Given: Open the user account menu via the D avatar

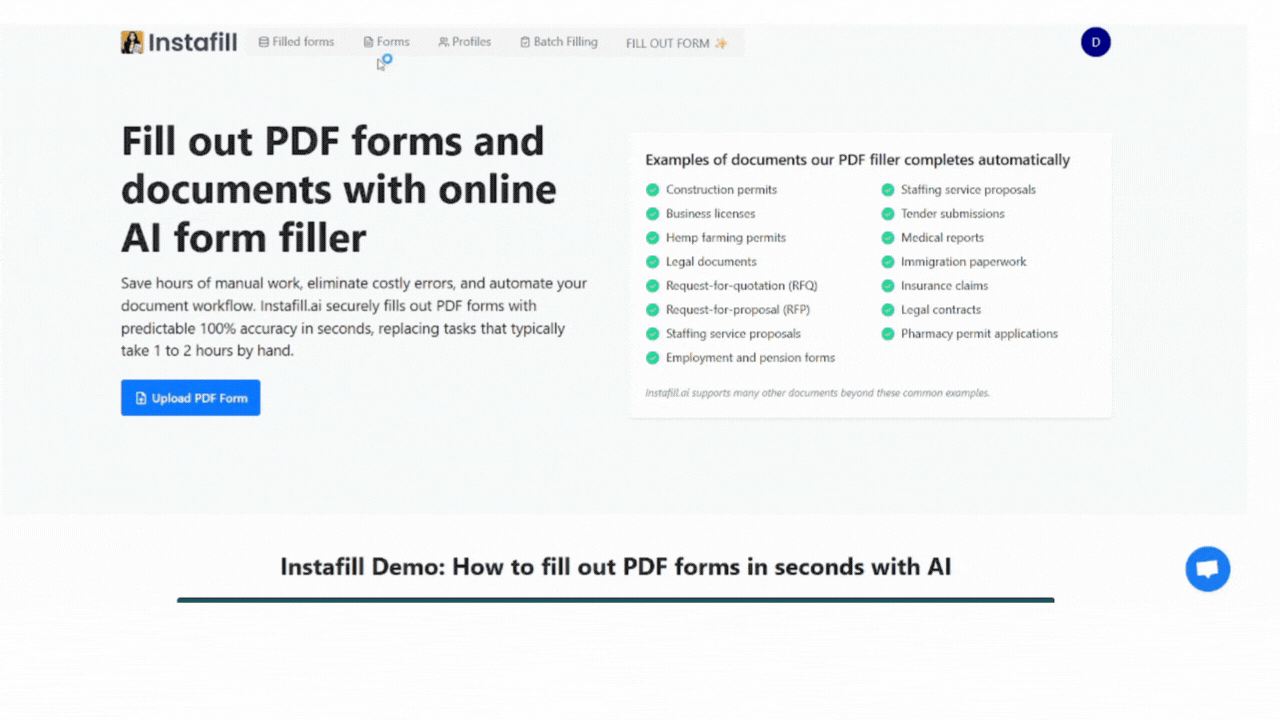Looking at the screenshot, I should (1095, 42).
